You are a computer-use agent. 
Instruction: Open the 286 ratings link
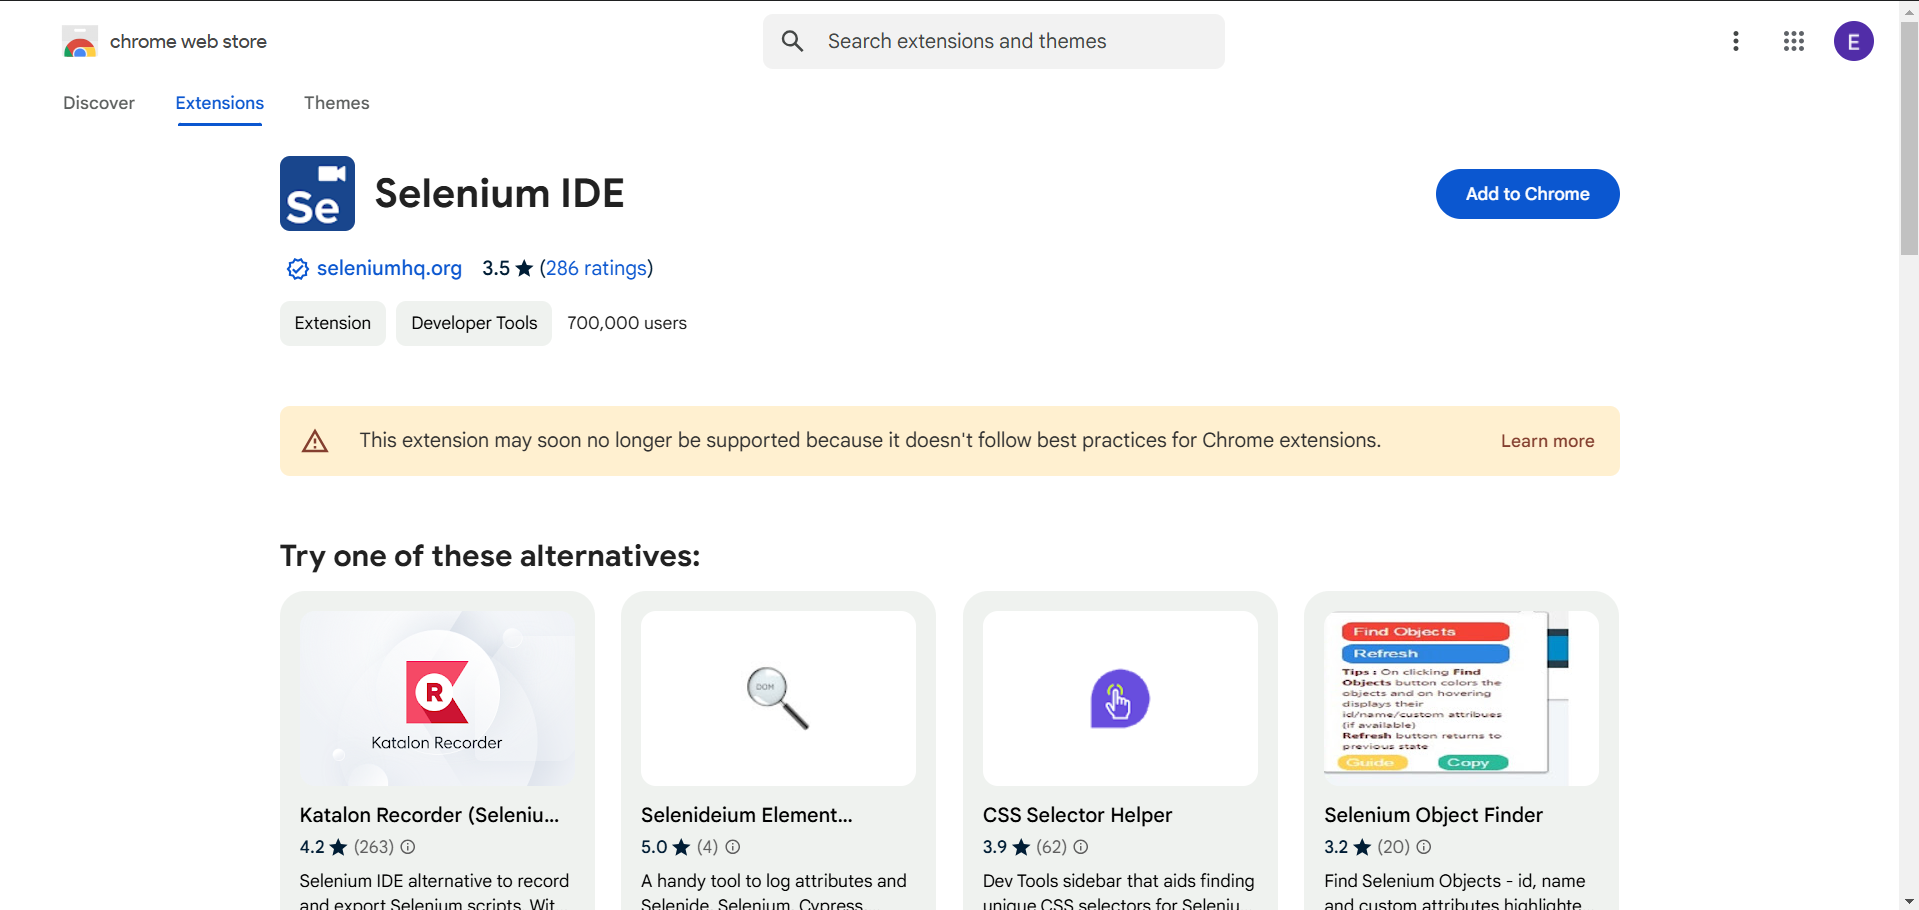pos(596,268)
